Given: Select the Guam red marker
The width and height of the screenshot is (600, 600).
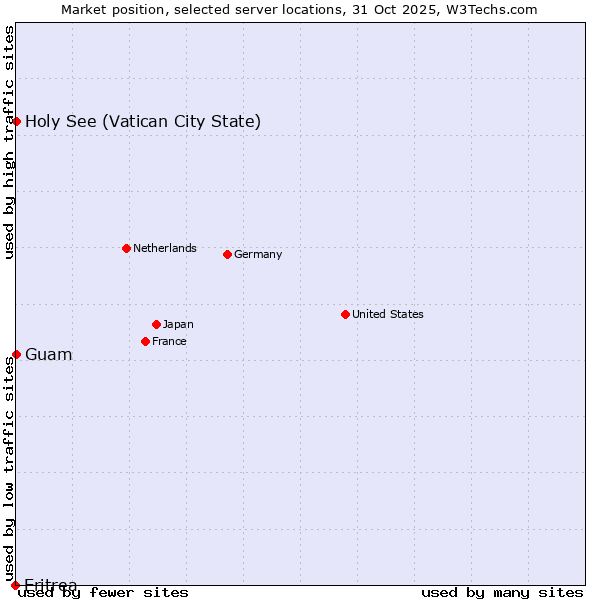Looking at the screenshot, I should pyautogui.click(x=16, y=354).
